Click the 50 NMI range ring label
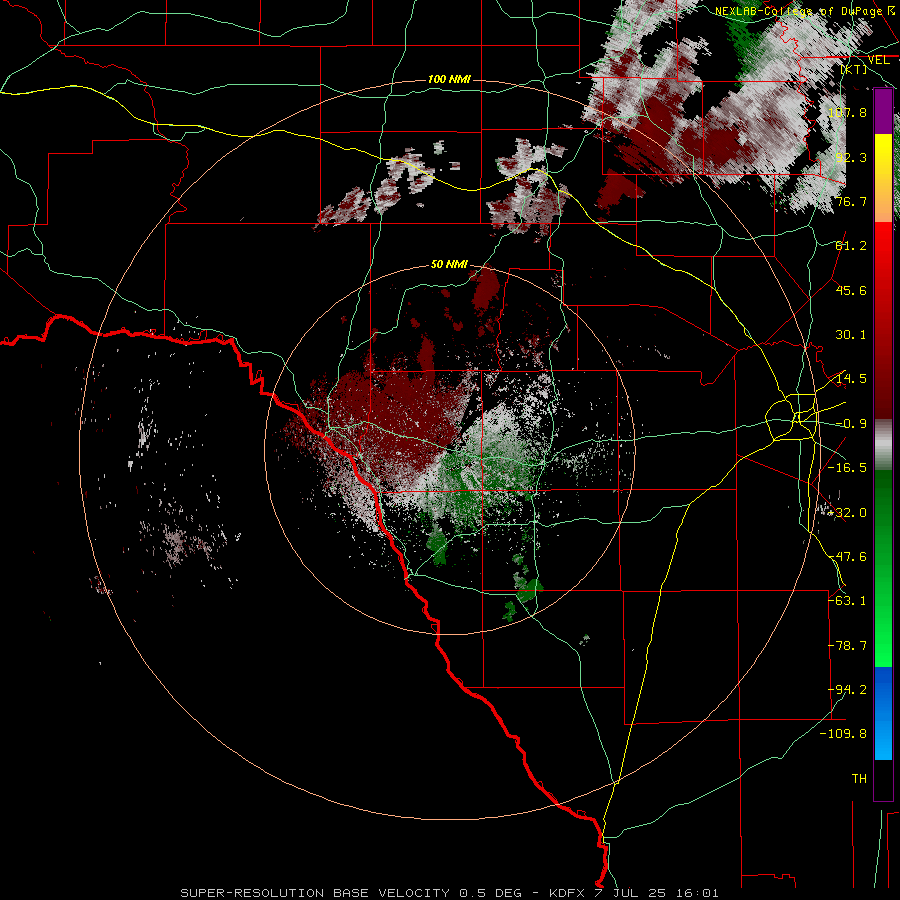This screenshot has width=900, height=900. [449, 264]
